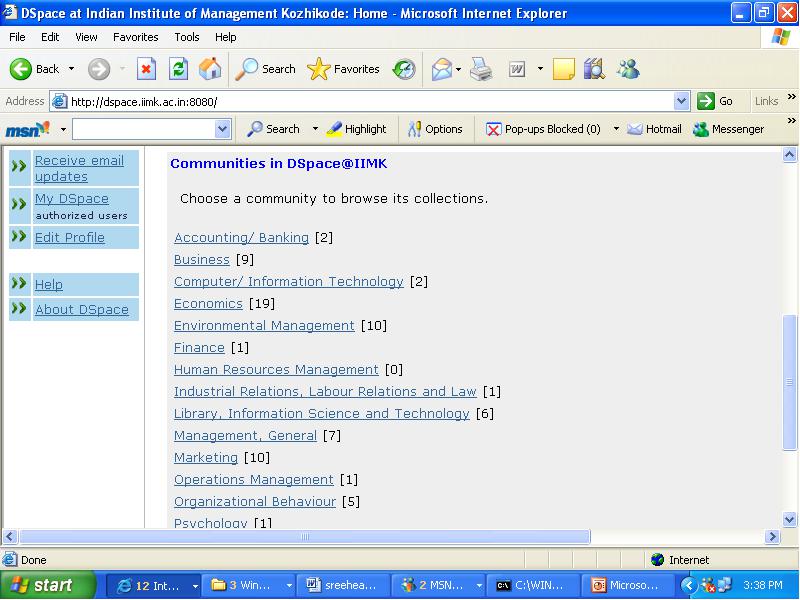Click the page icon beside the address
Viewport: 800px width, 600px height.
(x=60, y=101)
